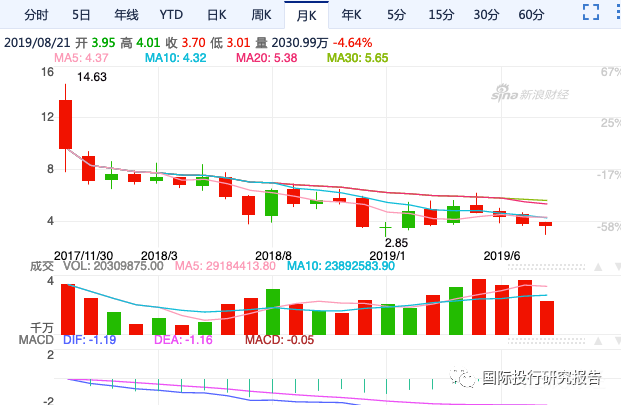Toggle the MA10 indicator line label
Screen dimensions: 621x405
pos(174,59)
